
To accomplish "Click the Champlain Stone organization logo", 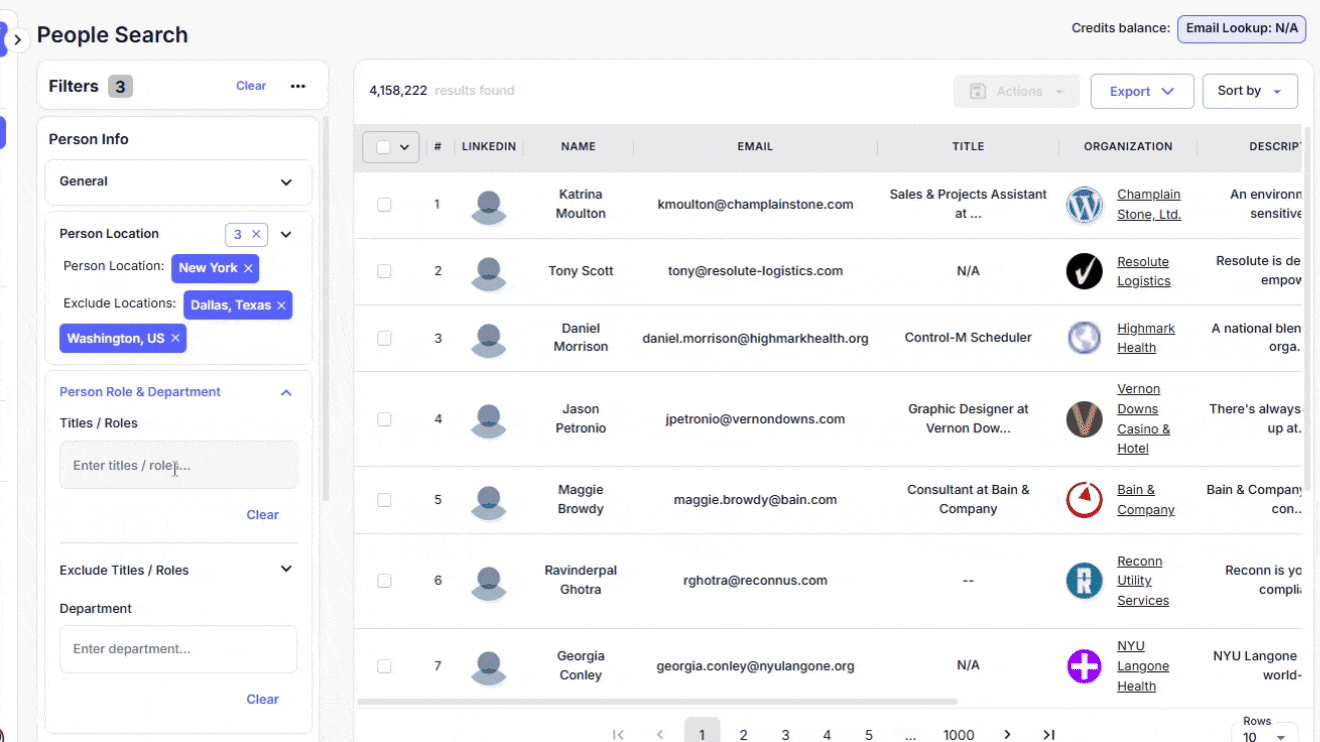I will click(x=1084, y=205).
